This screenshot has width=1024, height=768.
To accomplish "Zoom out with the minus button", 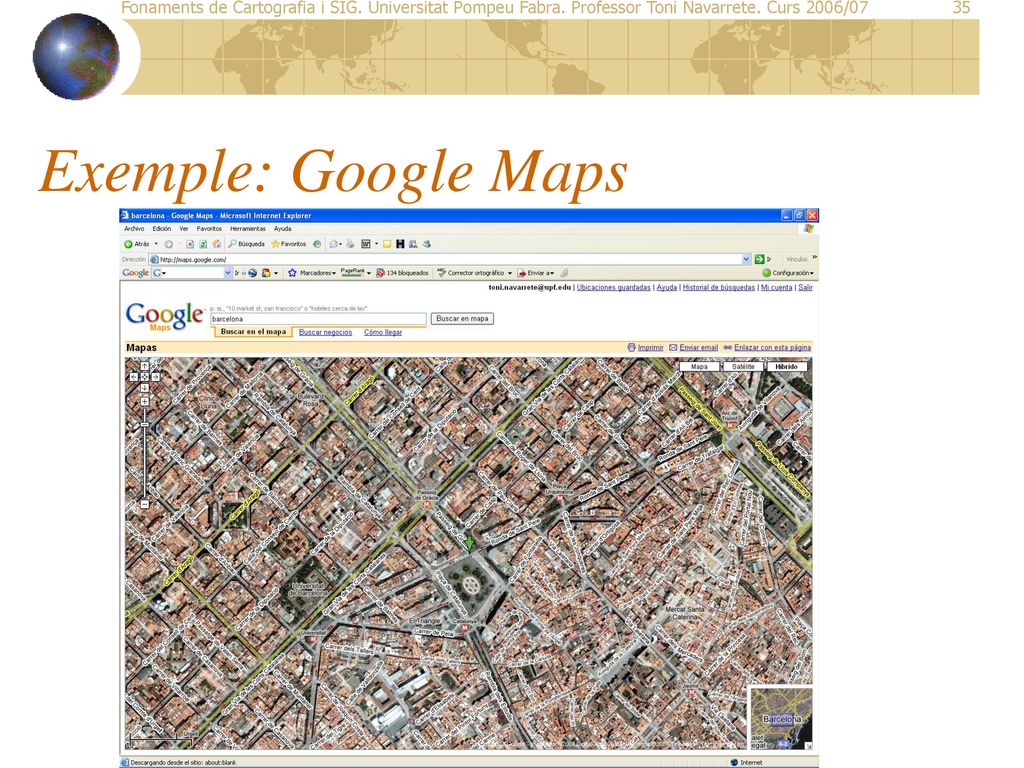I will [144, 504].
